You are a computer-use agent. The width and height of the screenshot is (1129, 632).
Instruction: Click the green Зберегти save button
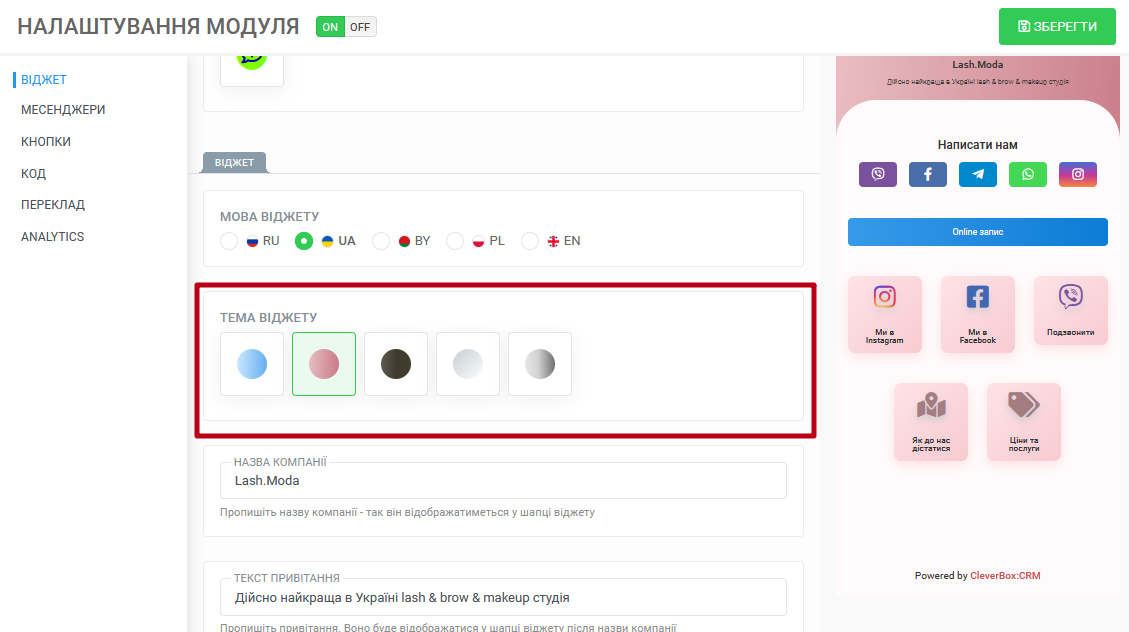1057,27
